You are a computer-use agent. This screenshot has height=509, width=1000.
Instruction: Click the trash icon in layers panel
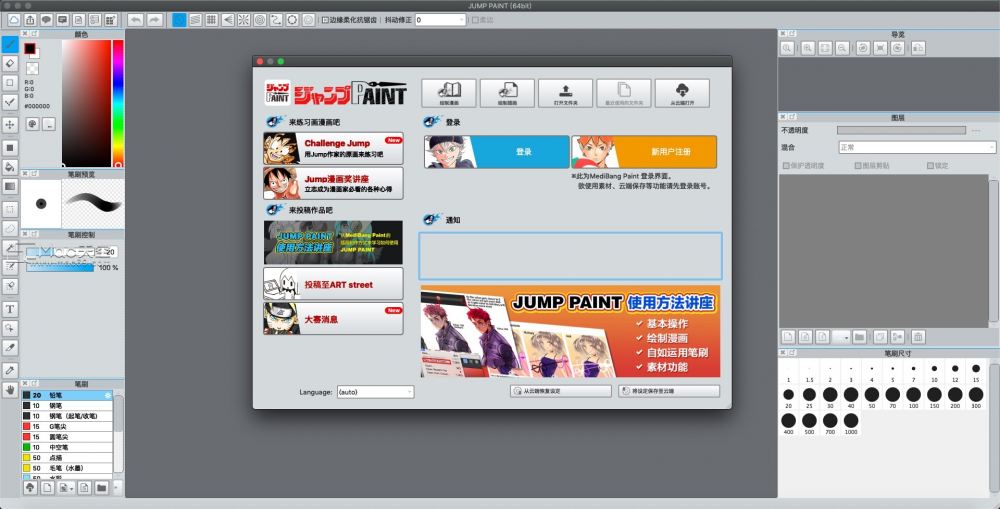(x=917, y=337)
